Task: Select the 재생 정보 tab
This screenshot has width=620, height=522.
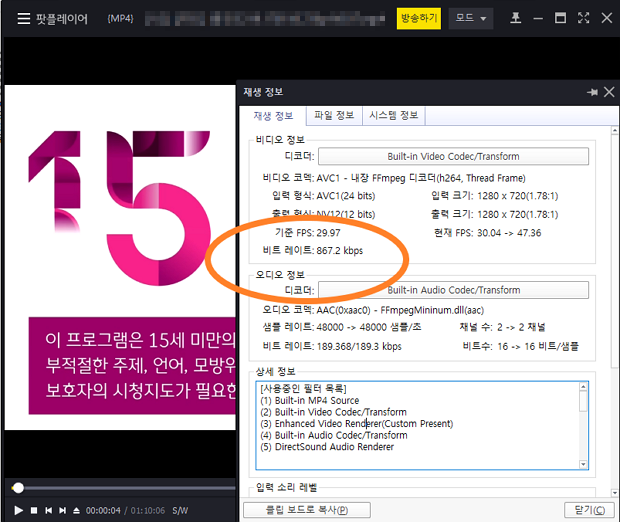Action: [273, 116]
